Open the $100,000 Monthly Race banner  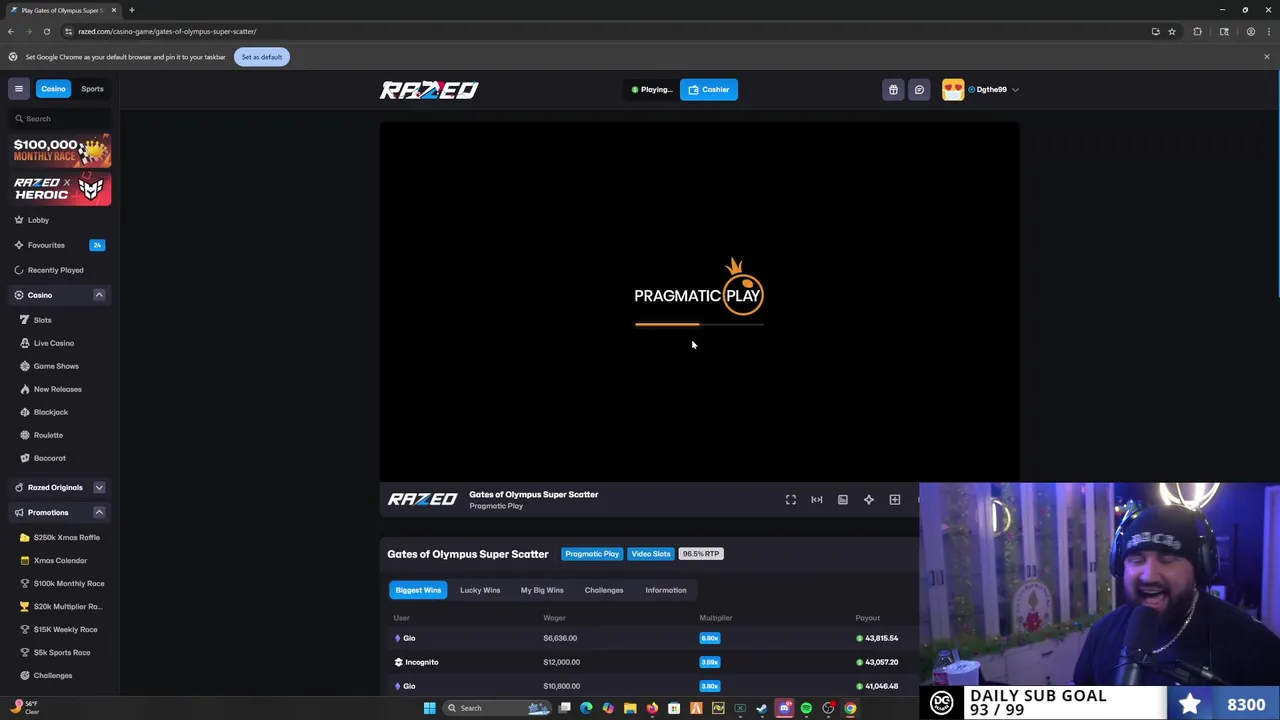(x=62, y=151)
